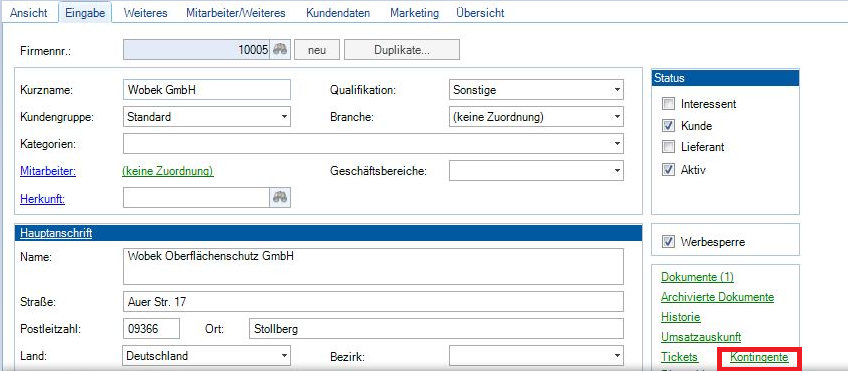The image size is (848, 371).
Task: Open the Kontingente link
Action: click(x=759, y=357)
